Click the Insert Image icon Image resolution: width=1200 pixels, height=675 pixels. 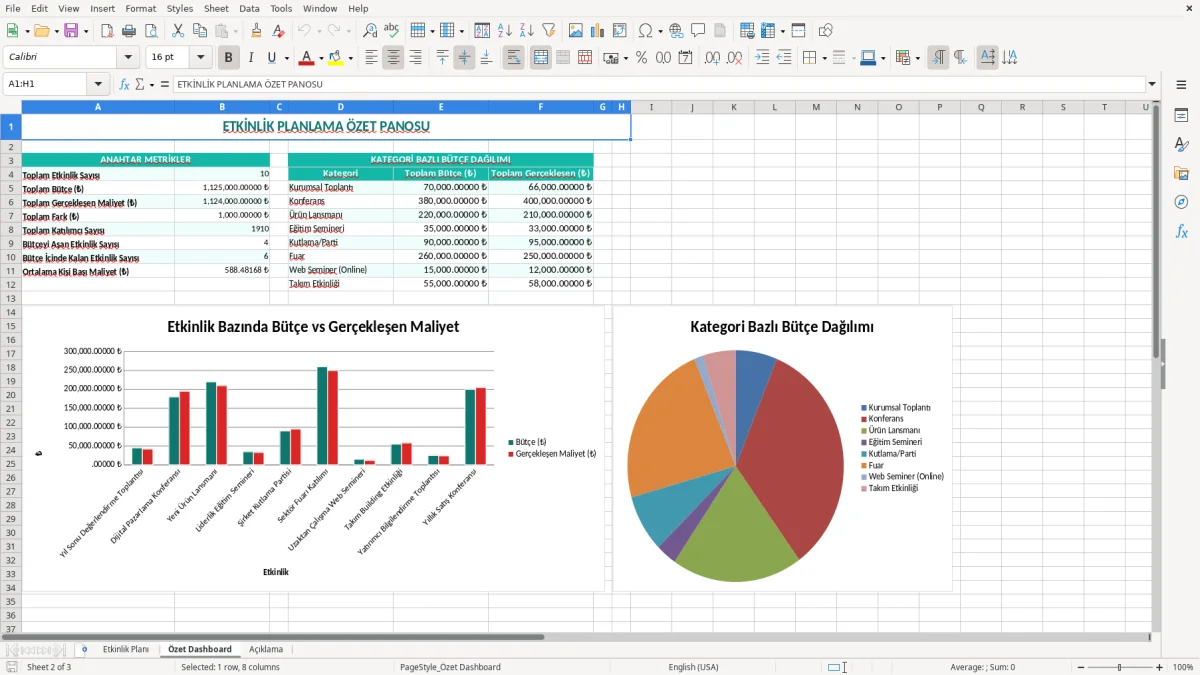(577, 31)
